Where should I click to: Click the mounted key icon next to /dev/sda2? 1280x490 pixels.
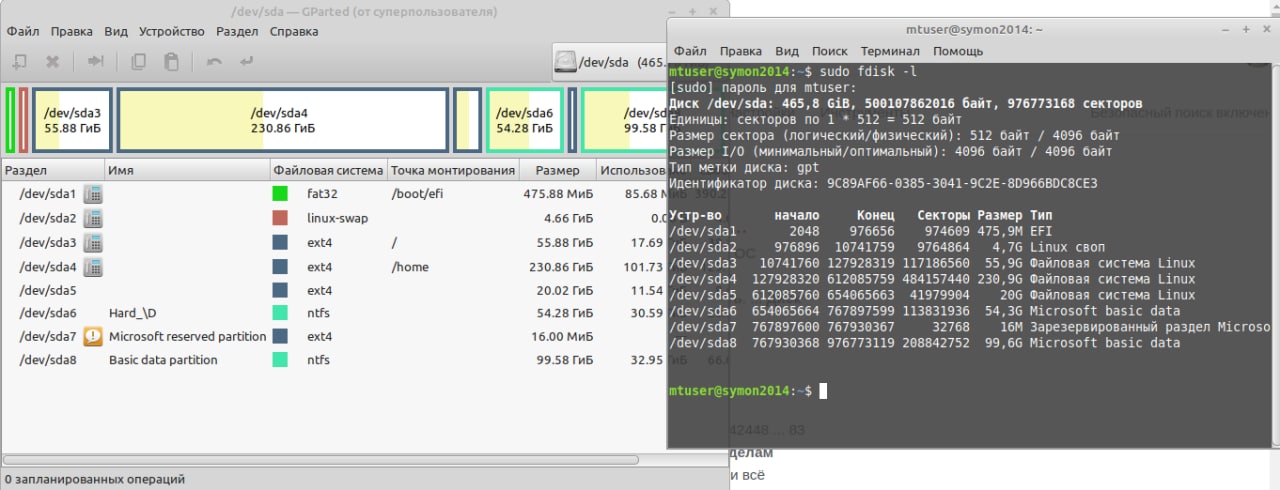92,218
